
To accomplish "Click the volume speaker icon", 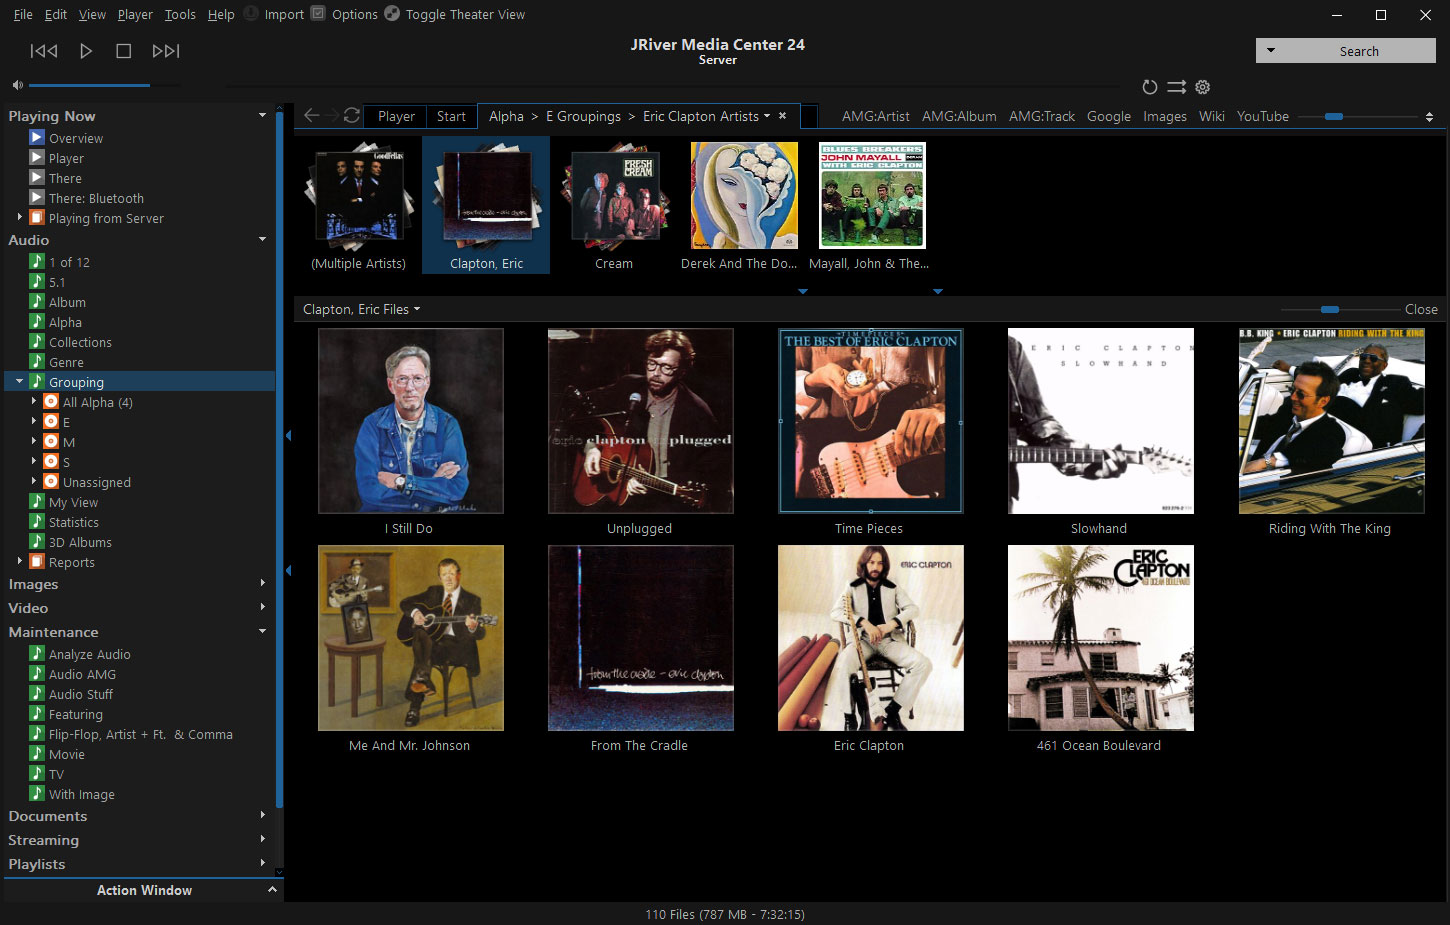I will [x=17, y=86].
